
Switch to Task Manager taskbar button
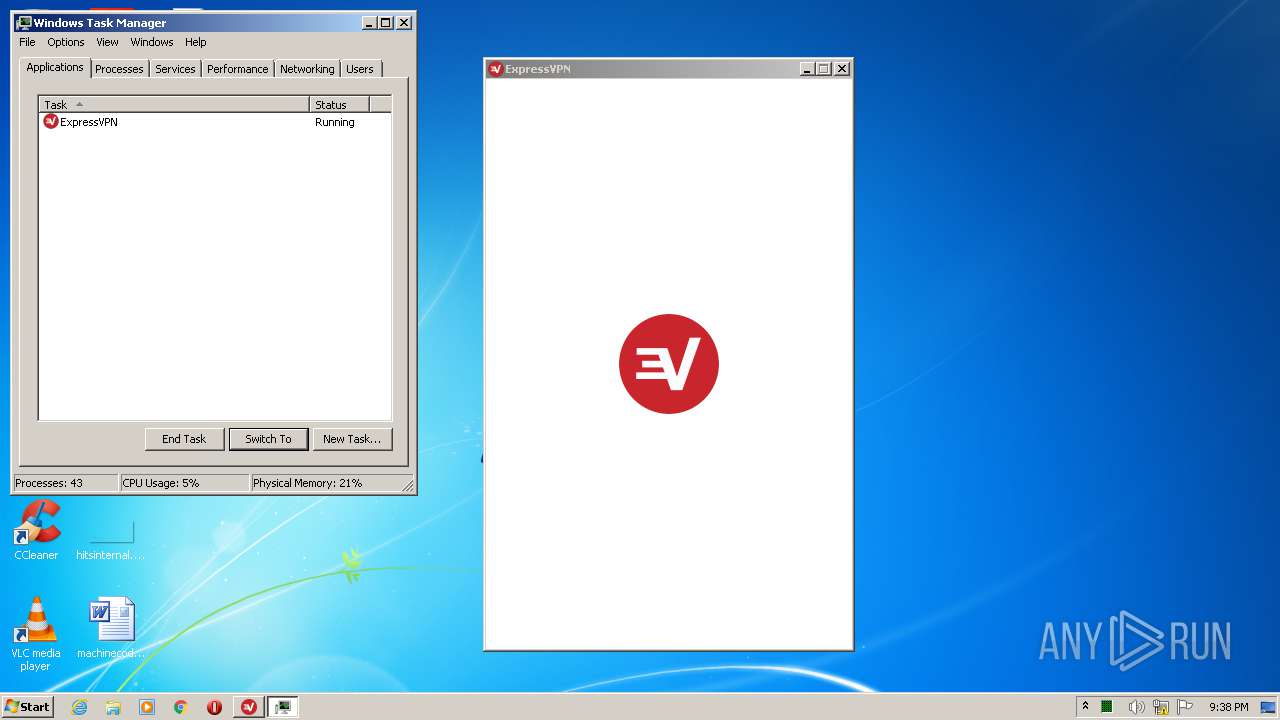pyautogui.click(x=283, y=707)
